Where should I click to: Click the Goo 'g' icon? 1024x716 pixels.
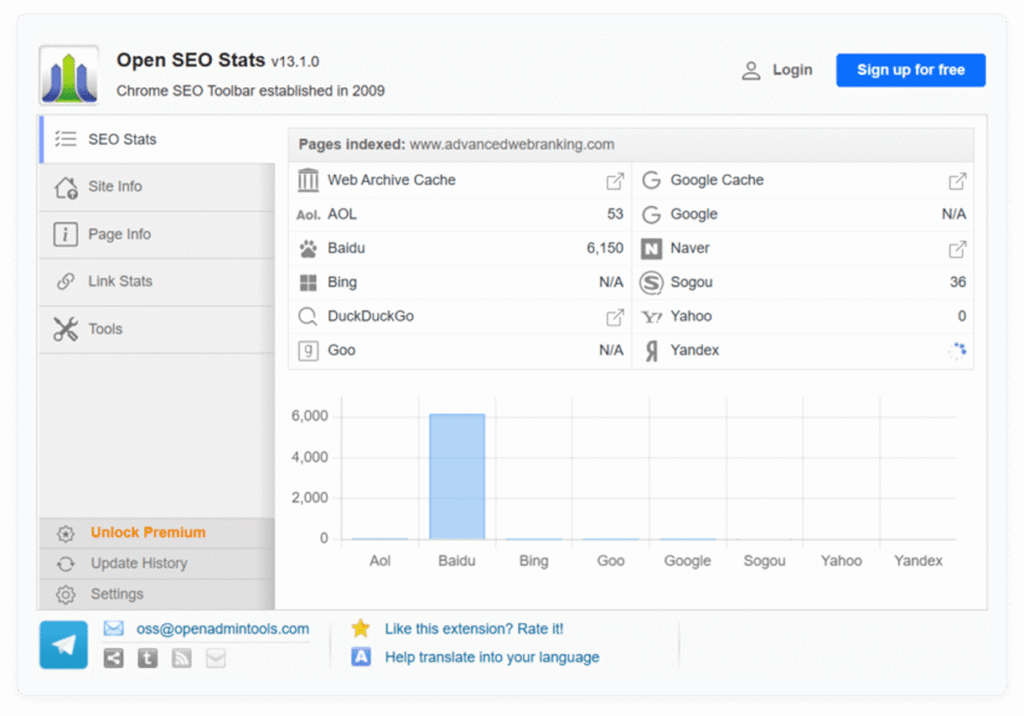pos(308,351)
